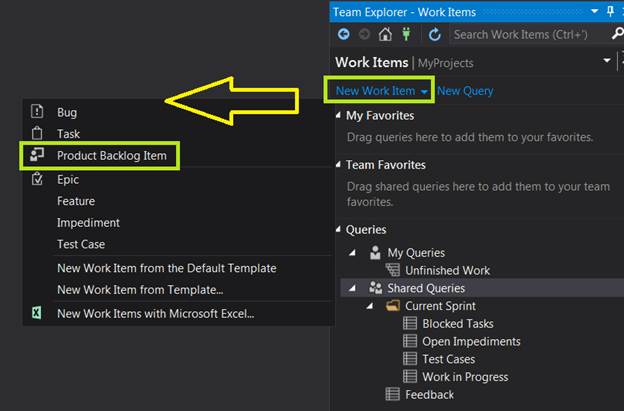Click the Back navigation arrow icon

click(345, 35)
